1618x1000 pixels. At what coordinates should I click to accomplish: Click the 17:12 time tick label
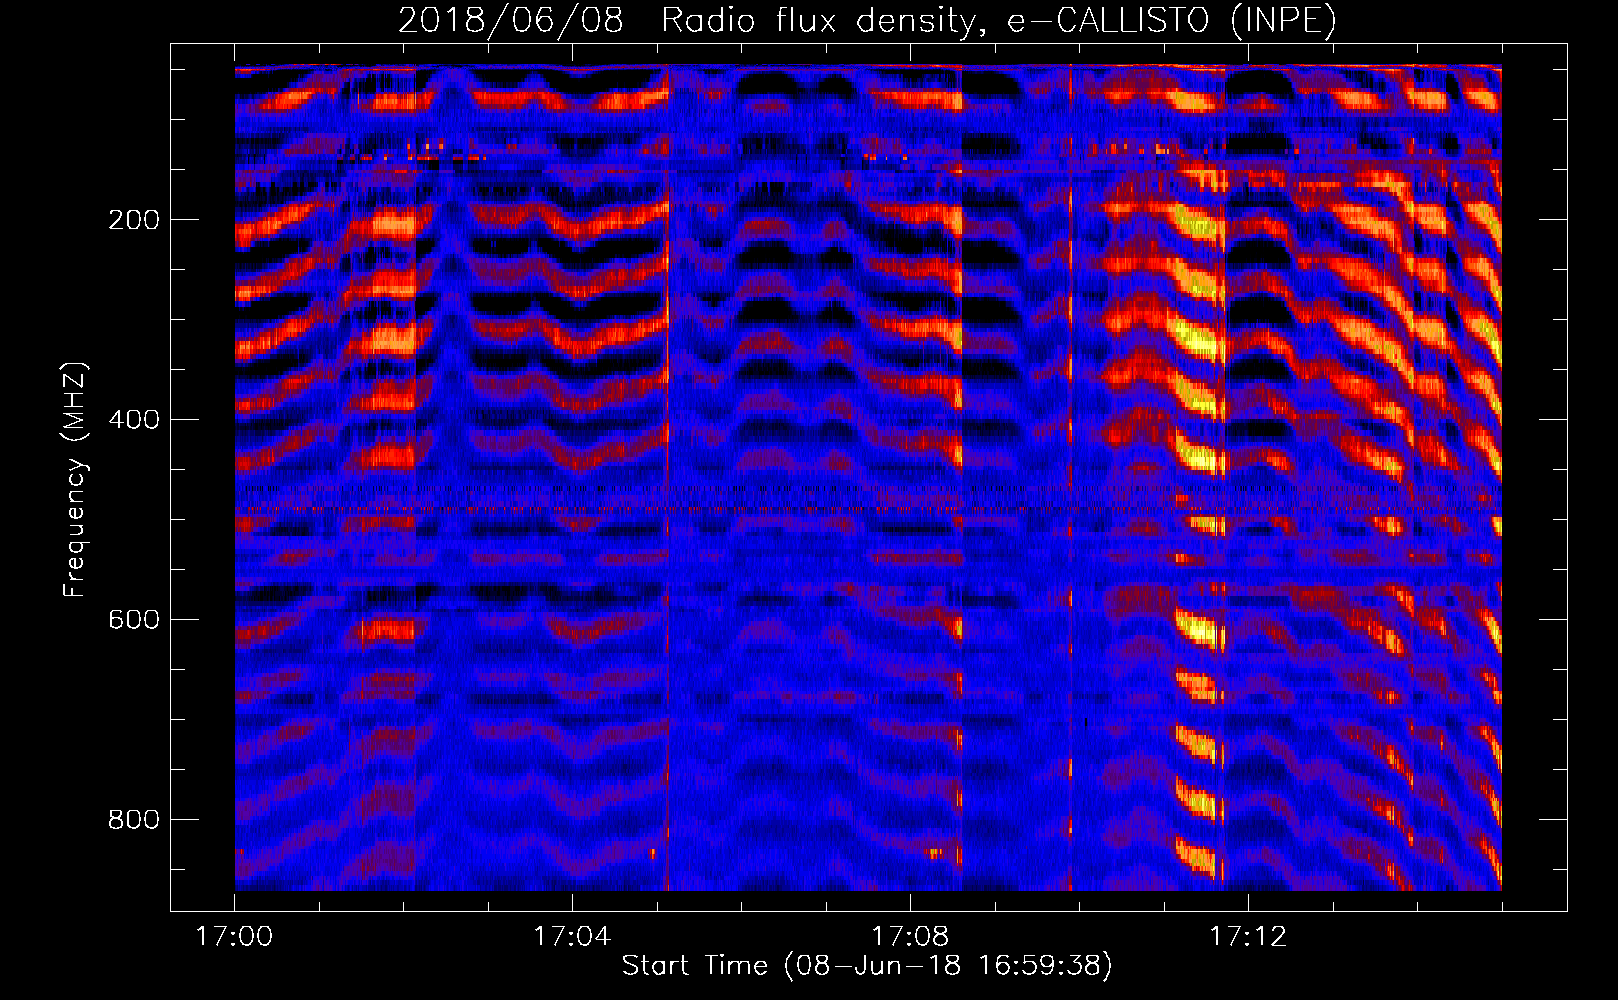(1248, 937)
